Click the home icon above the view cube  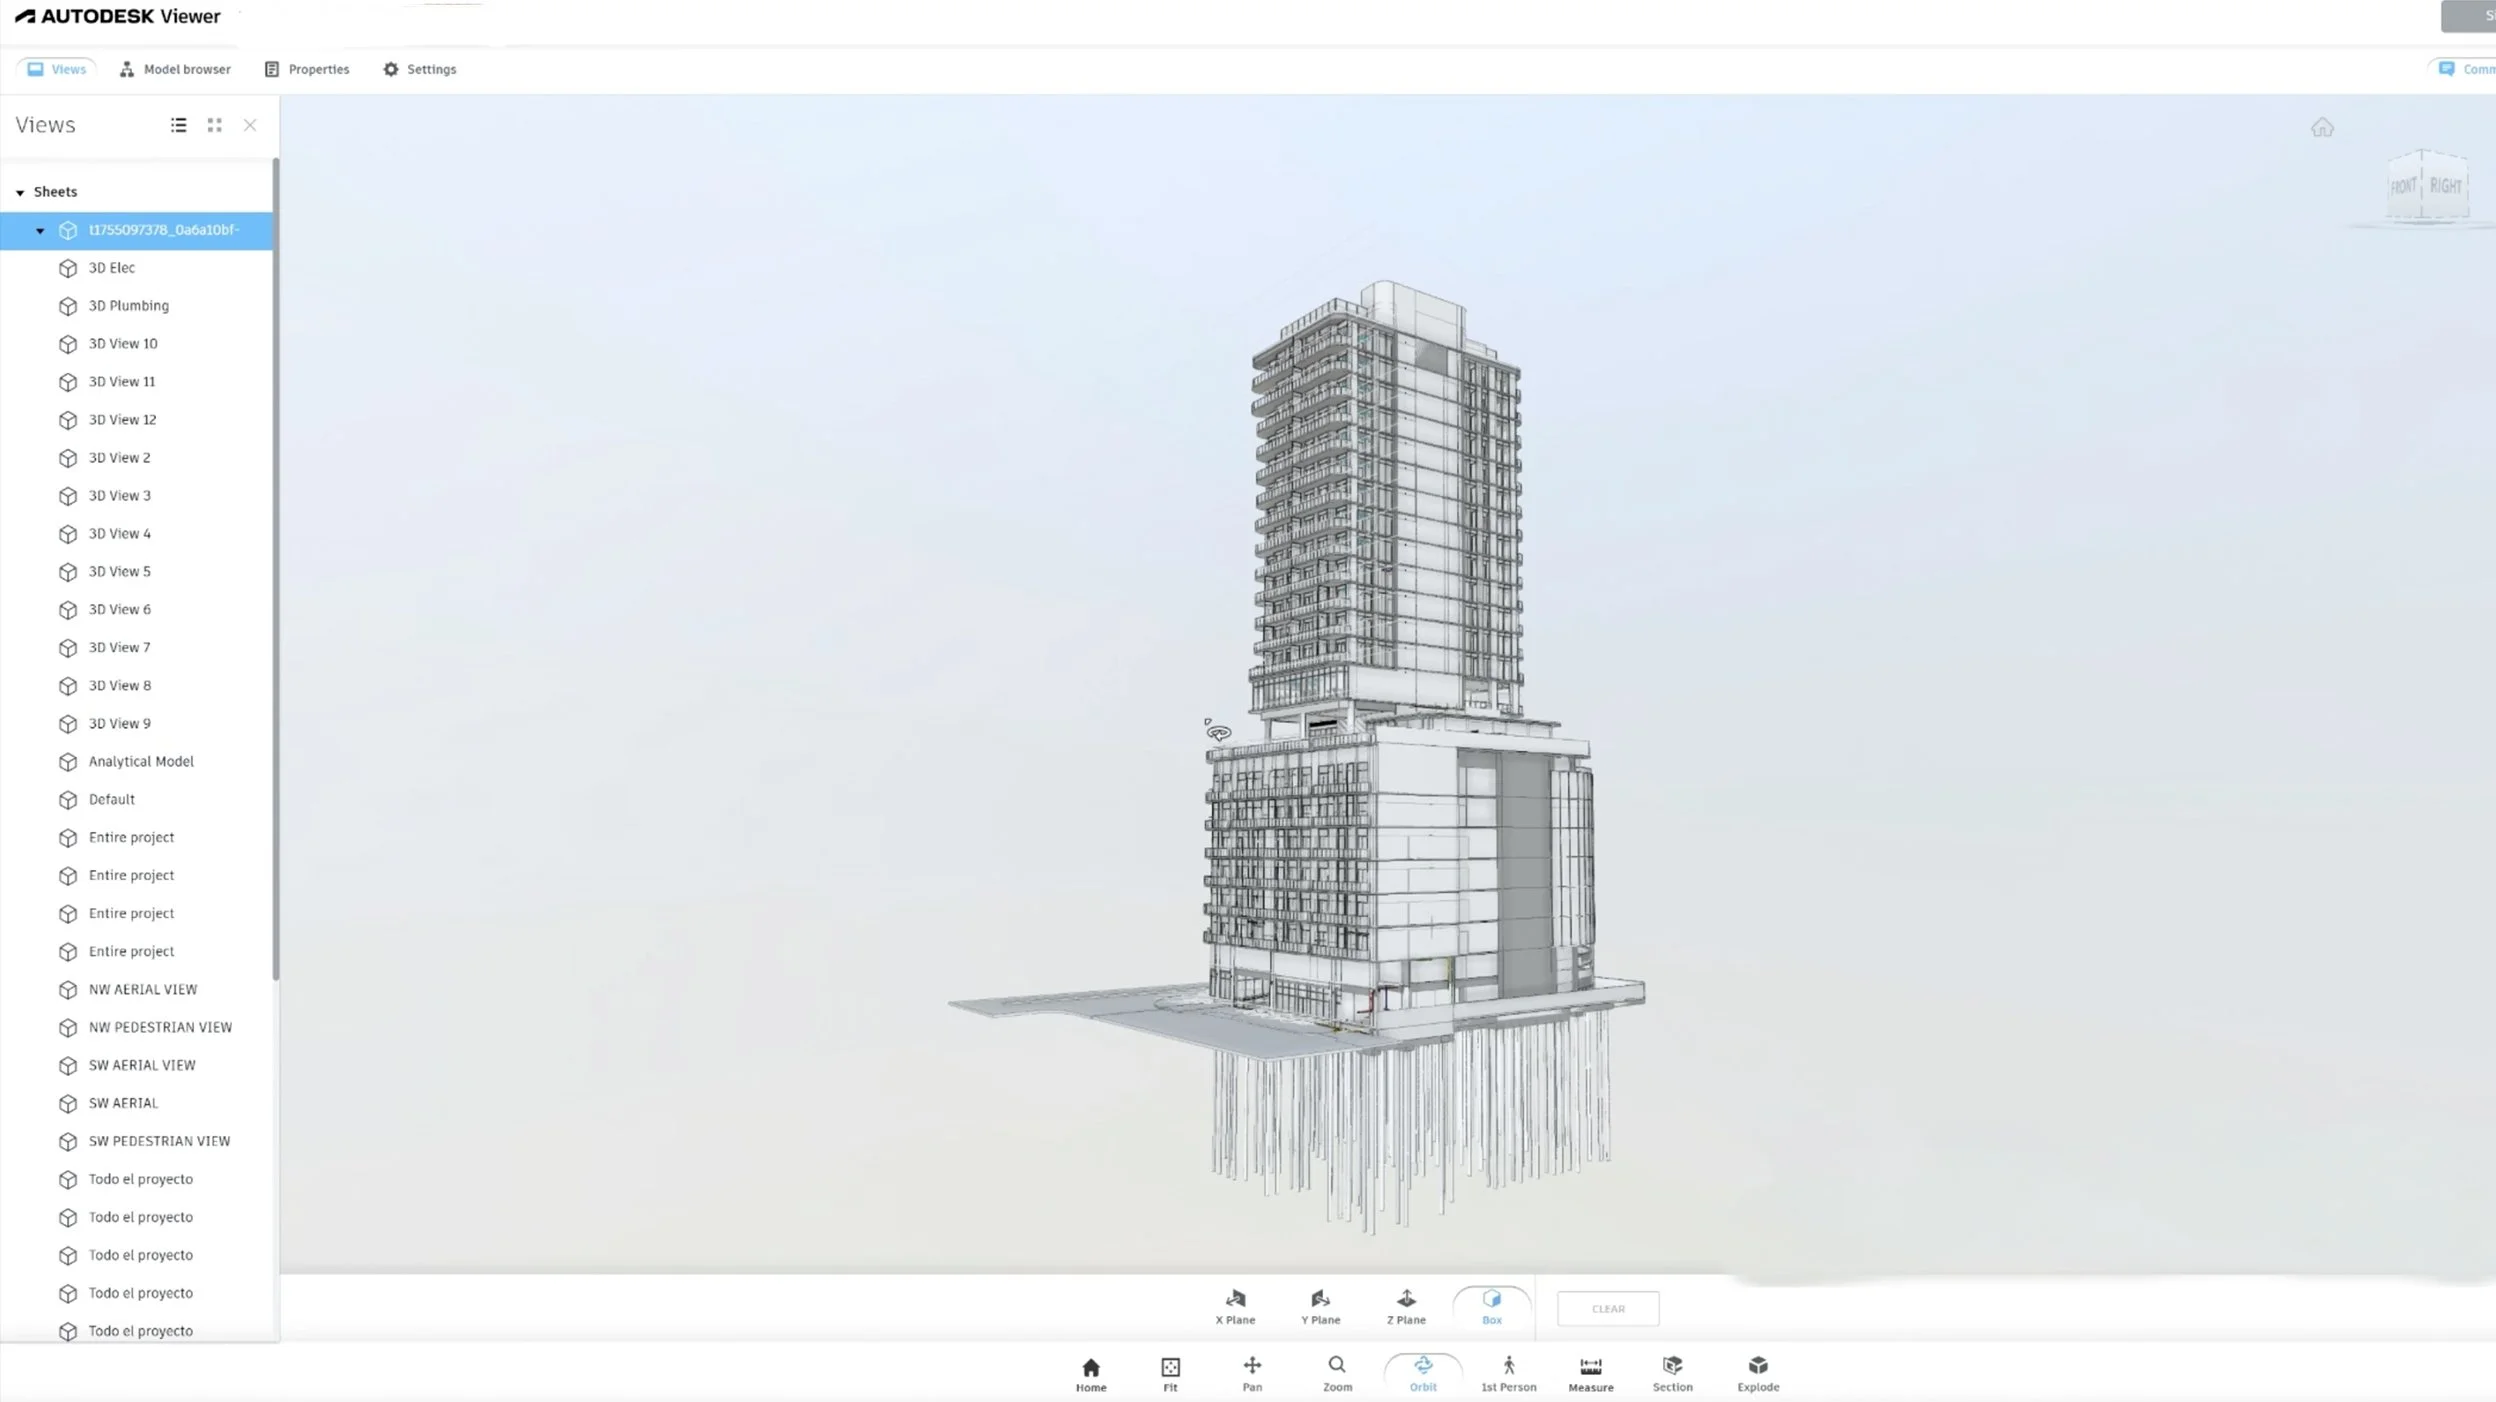2321,127
